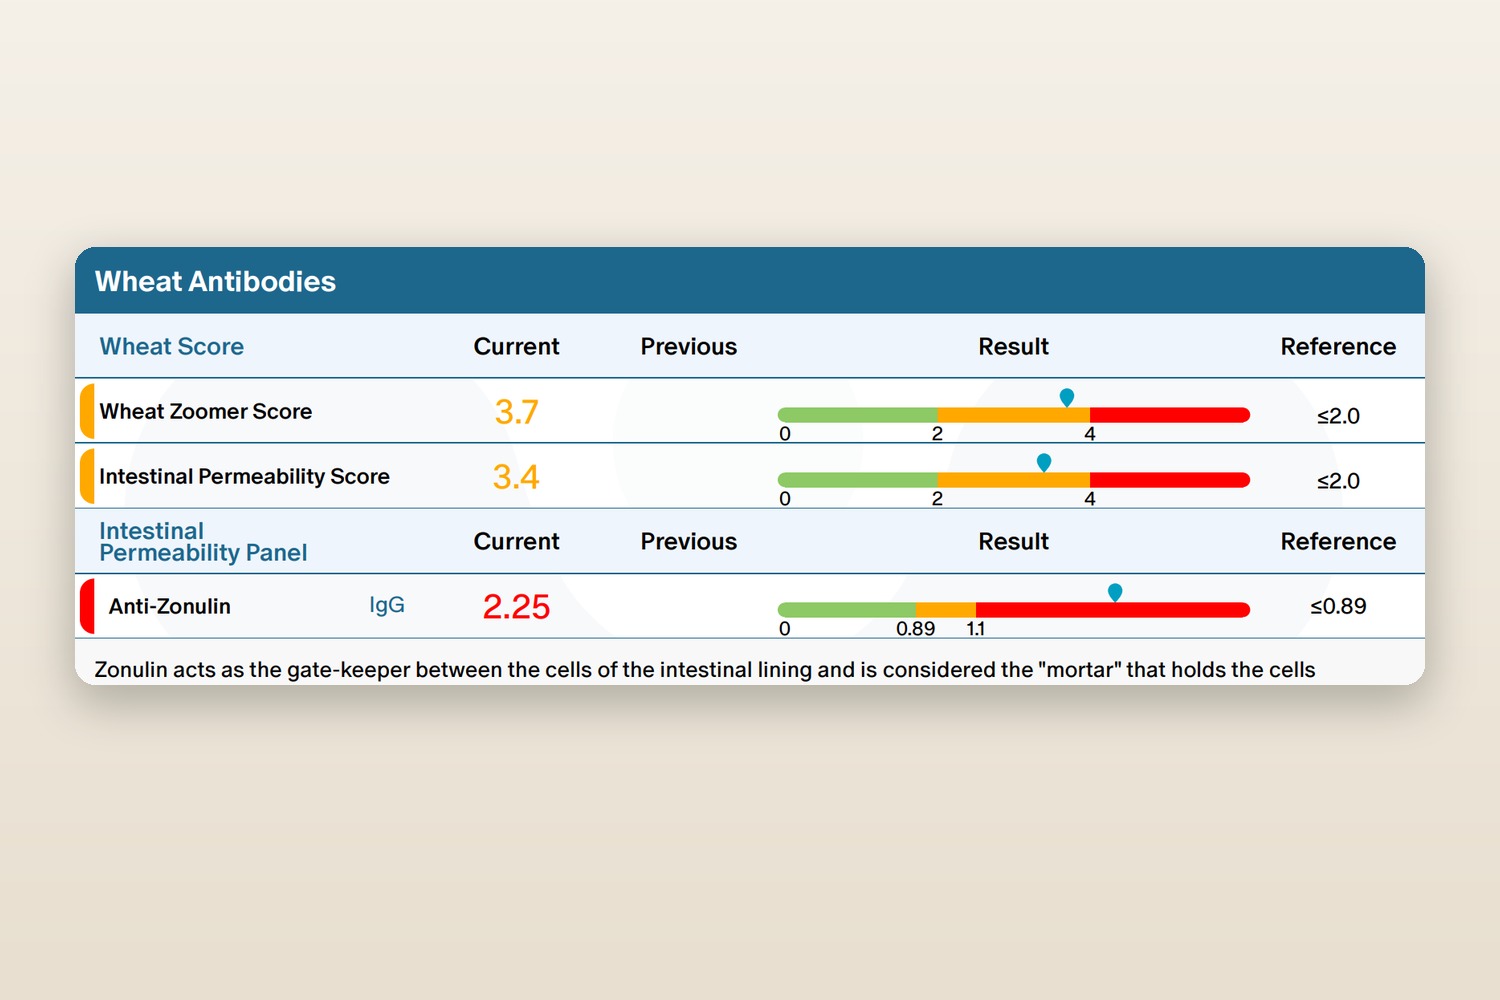Click the Previous column header in Wheat Score section
The height and width of the screenshot is (1000, 1500).
tap(689, 346)
